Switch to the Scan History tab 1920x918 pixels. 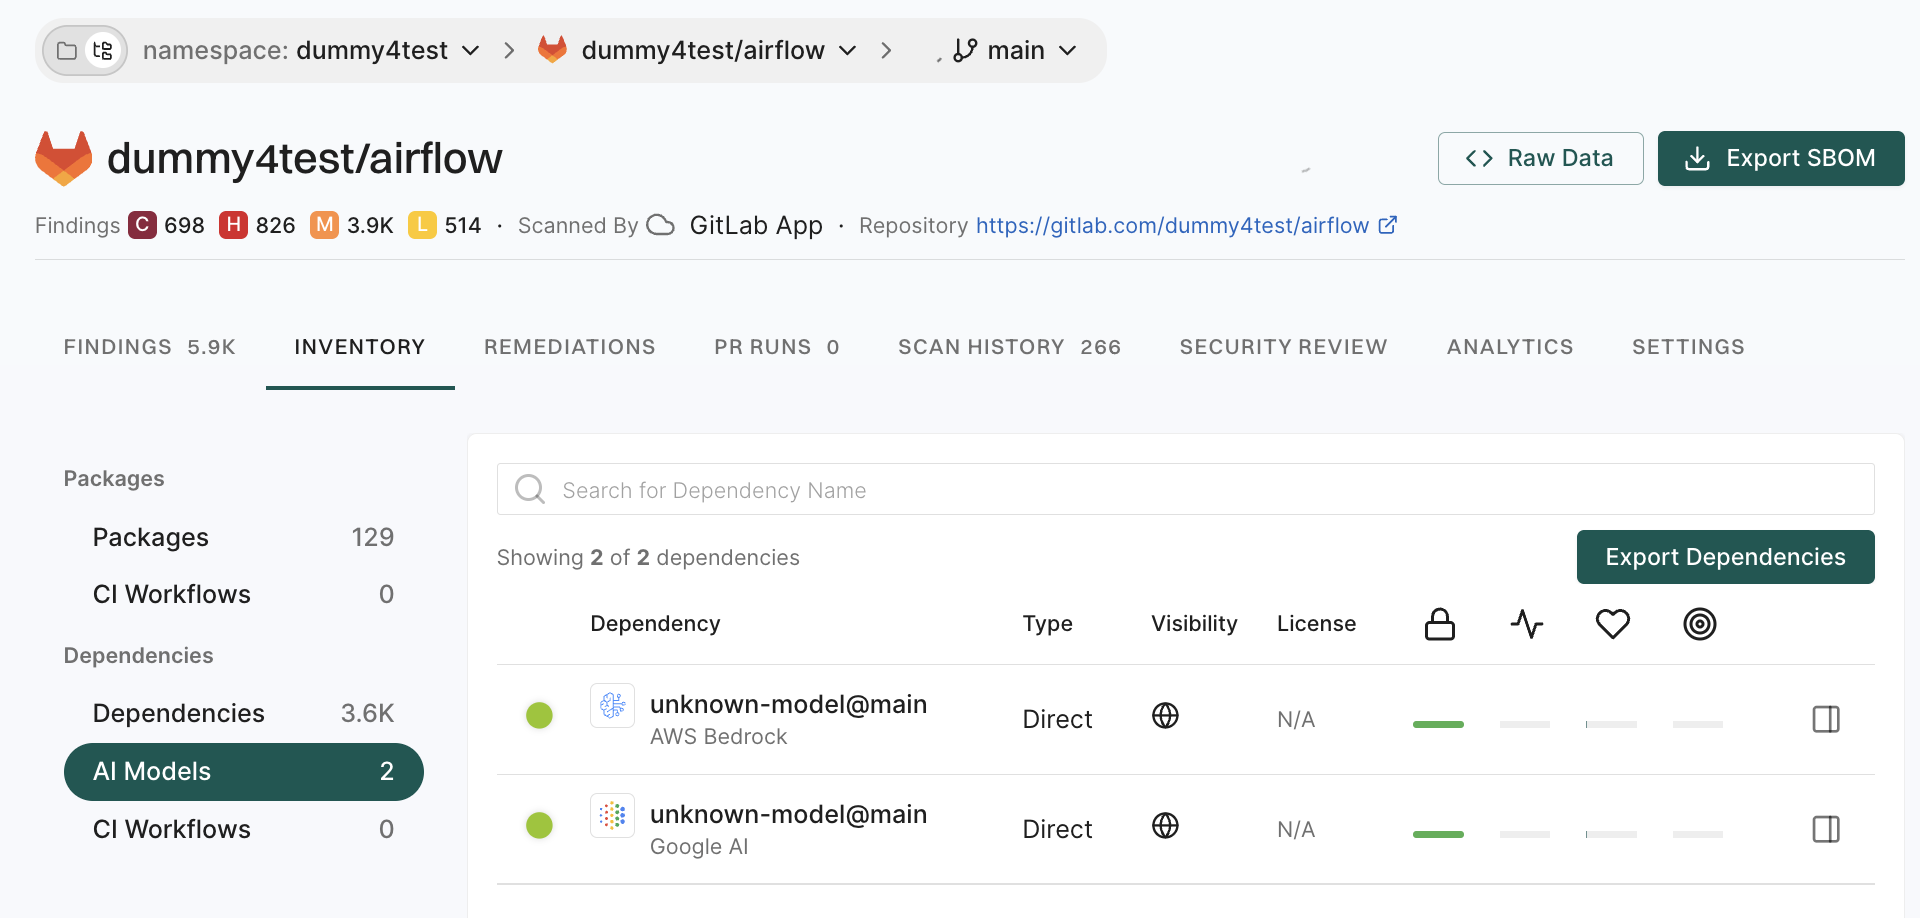tap(1009, 347)
